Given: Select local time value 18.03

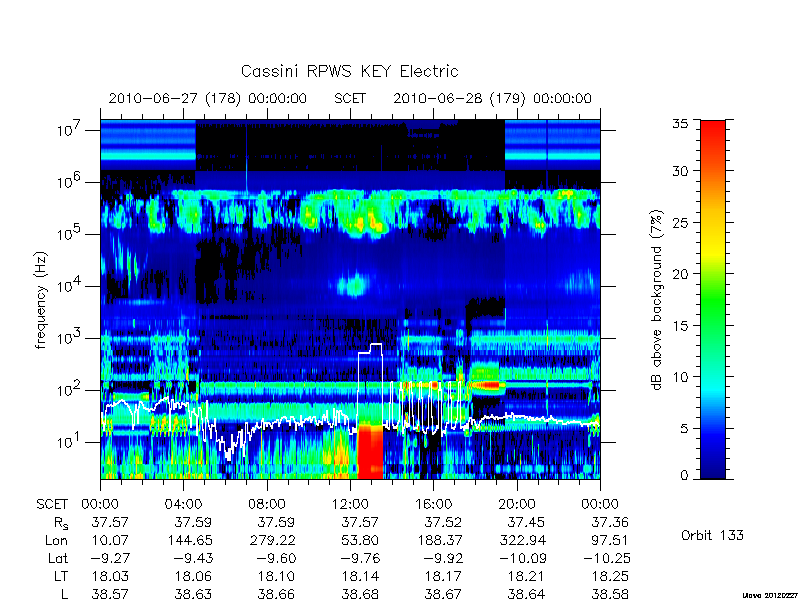Looking at the screenshot, I should [x=110, y=577].
